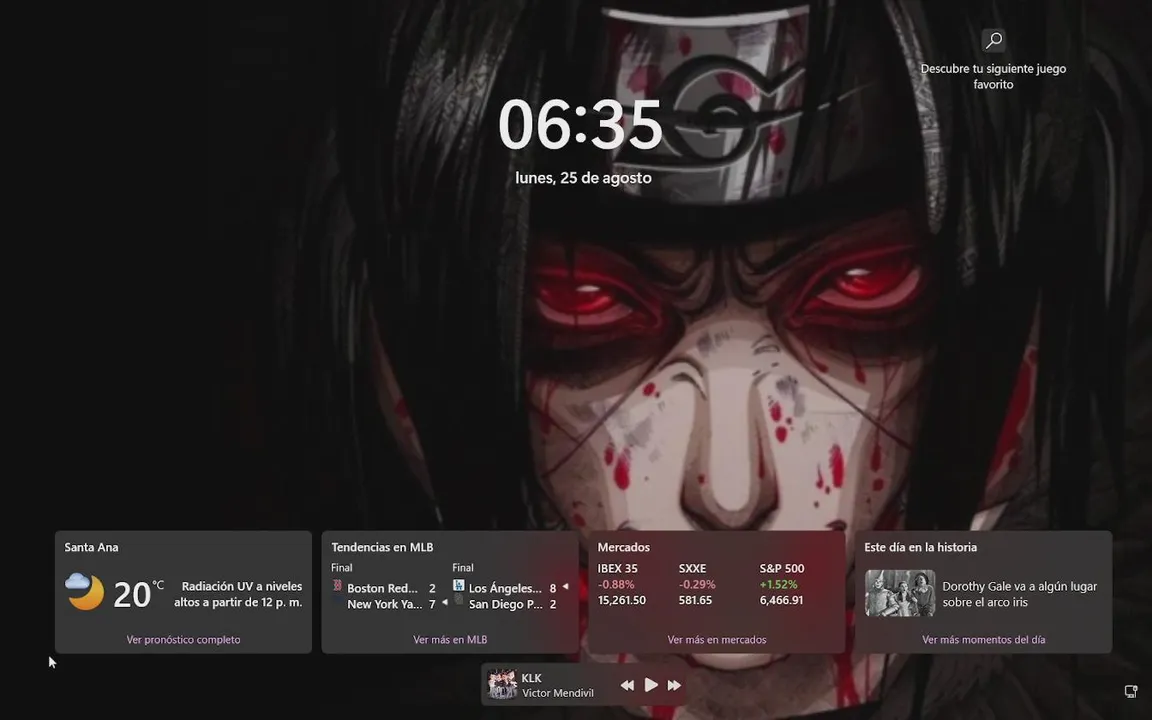
Task: Select the New York Ya... score row
Action: 389,604
